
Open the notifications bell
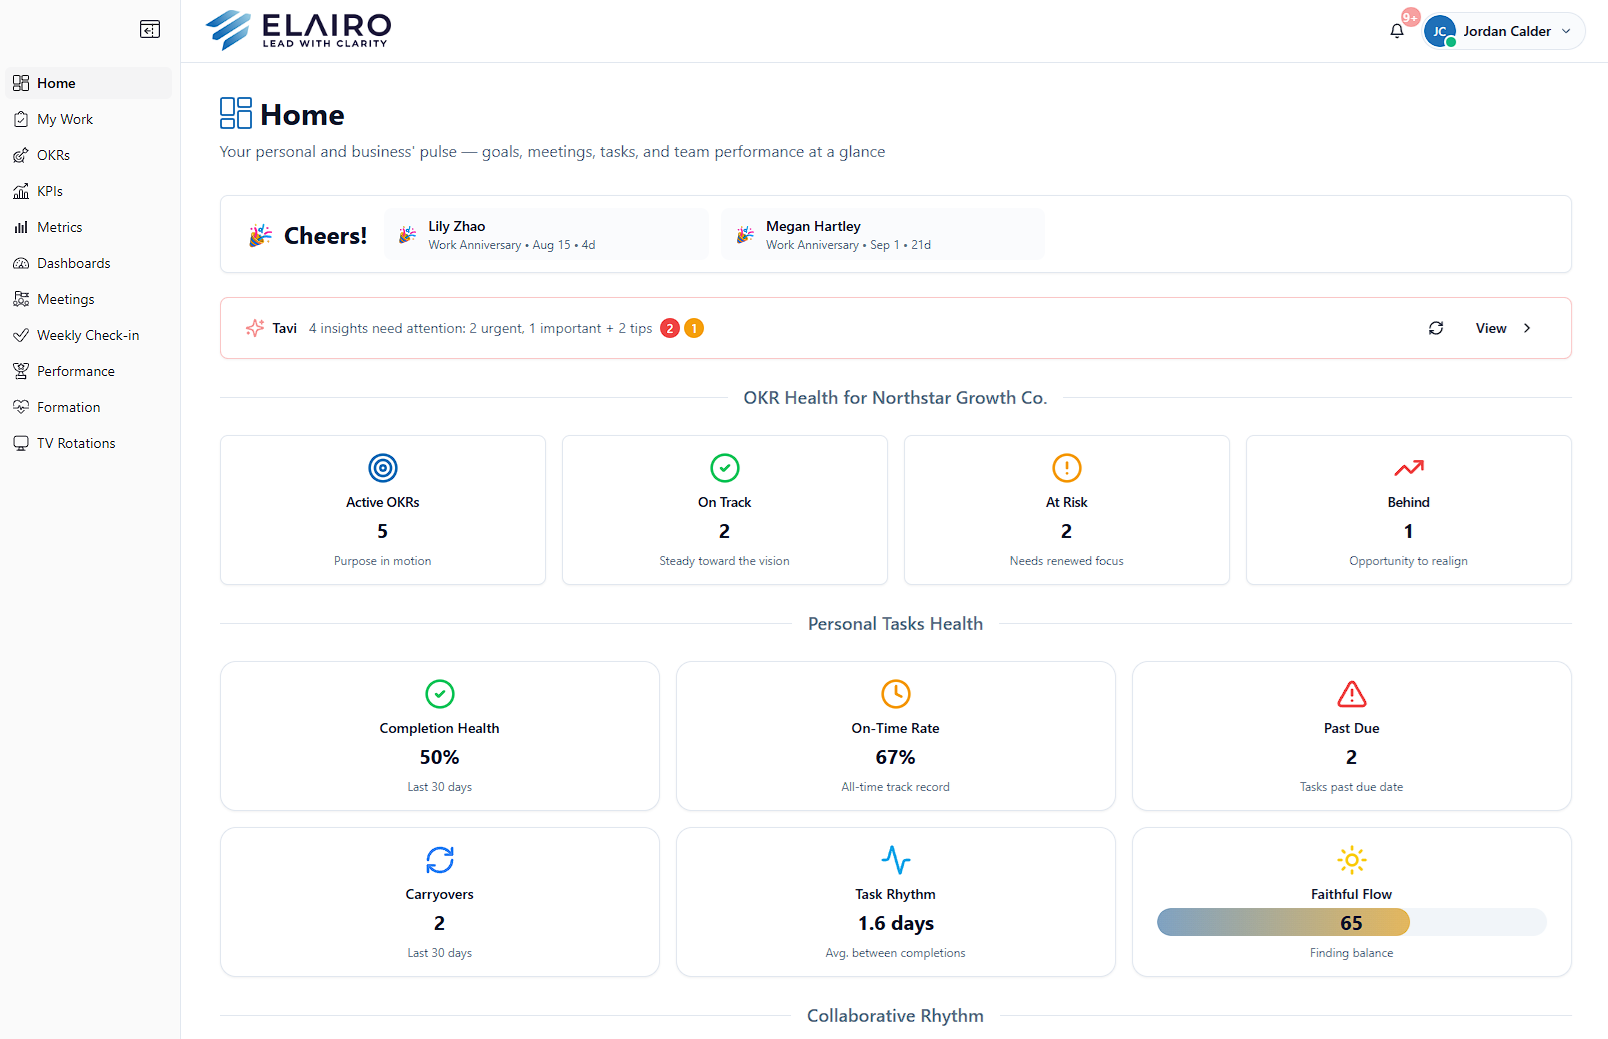[1397, 31]
